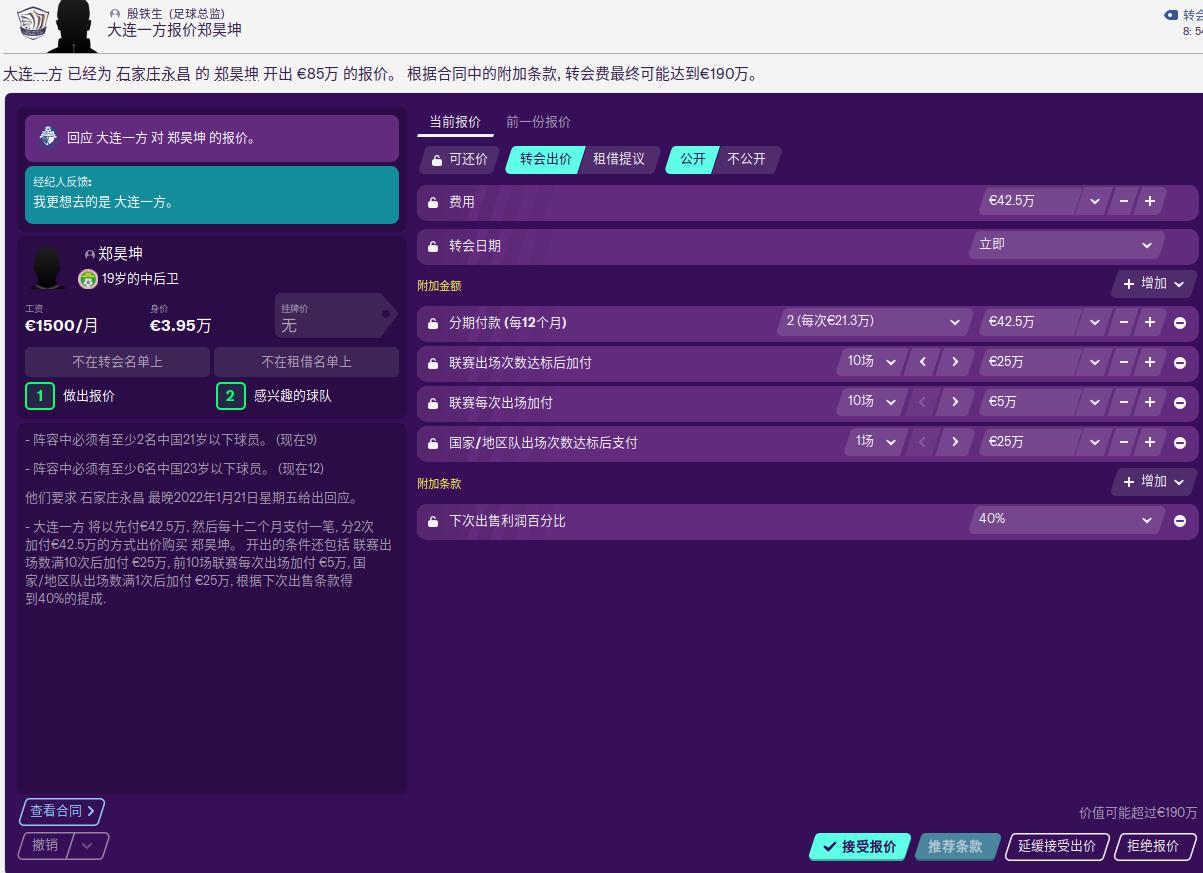
Task: Switch the offer to 不公开
Action: (745, 159)
